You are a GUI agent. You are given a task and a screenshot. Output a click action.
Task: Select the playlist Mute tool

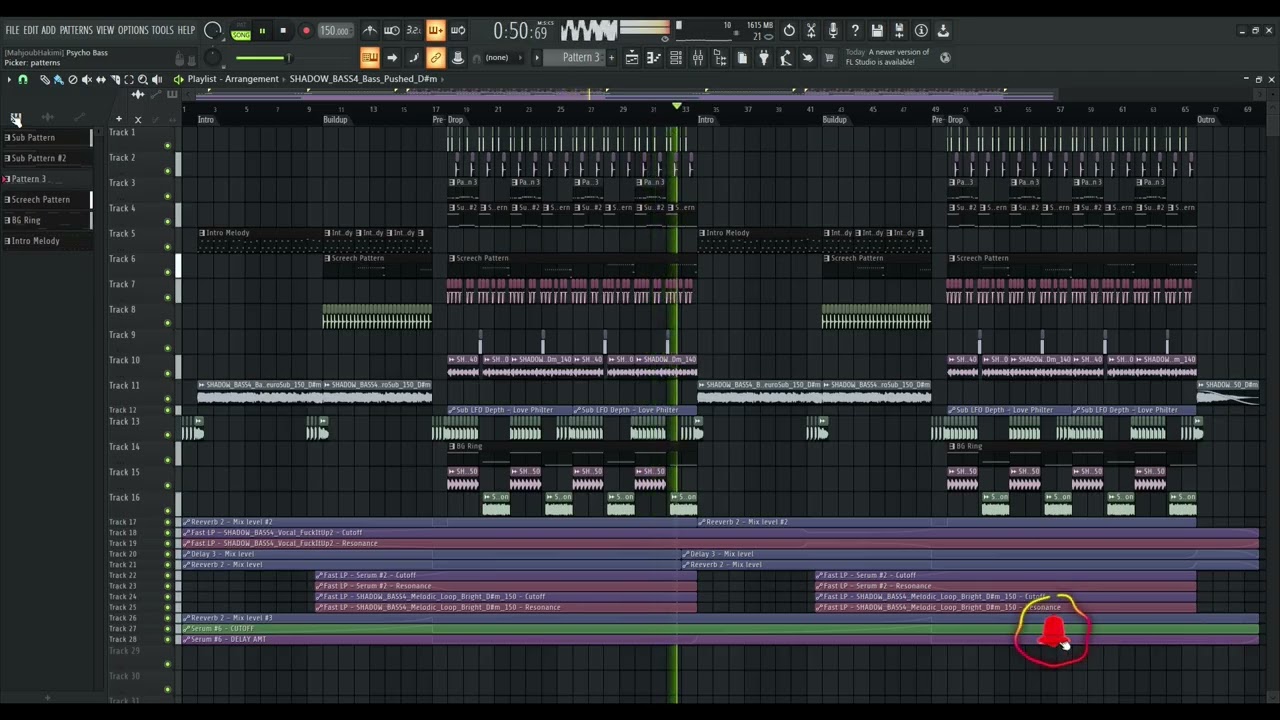pos(86,79)
